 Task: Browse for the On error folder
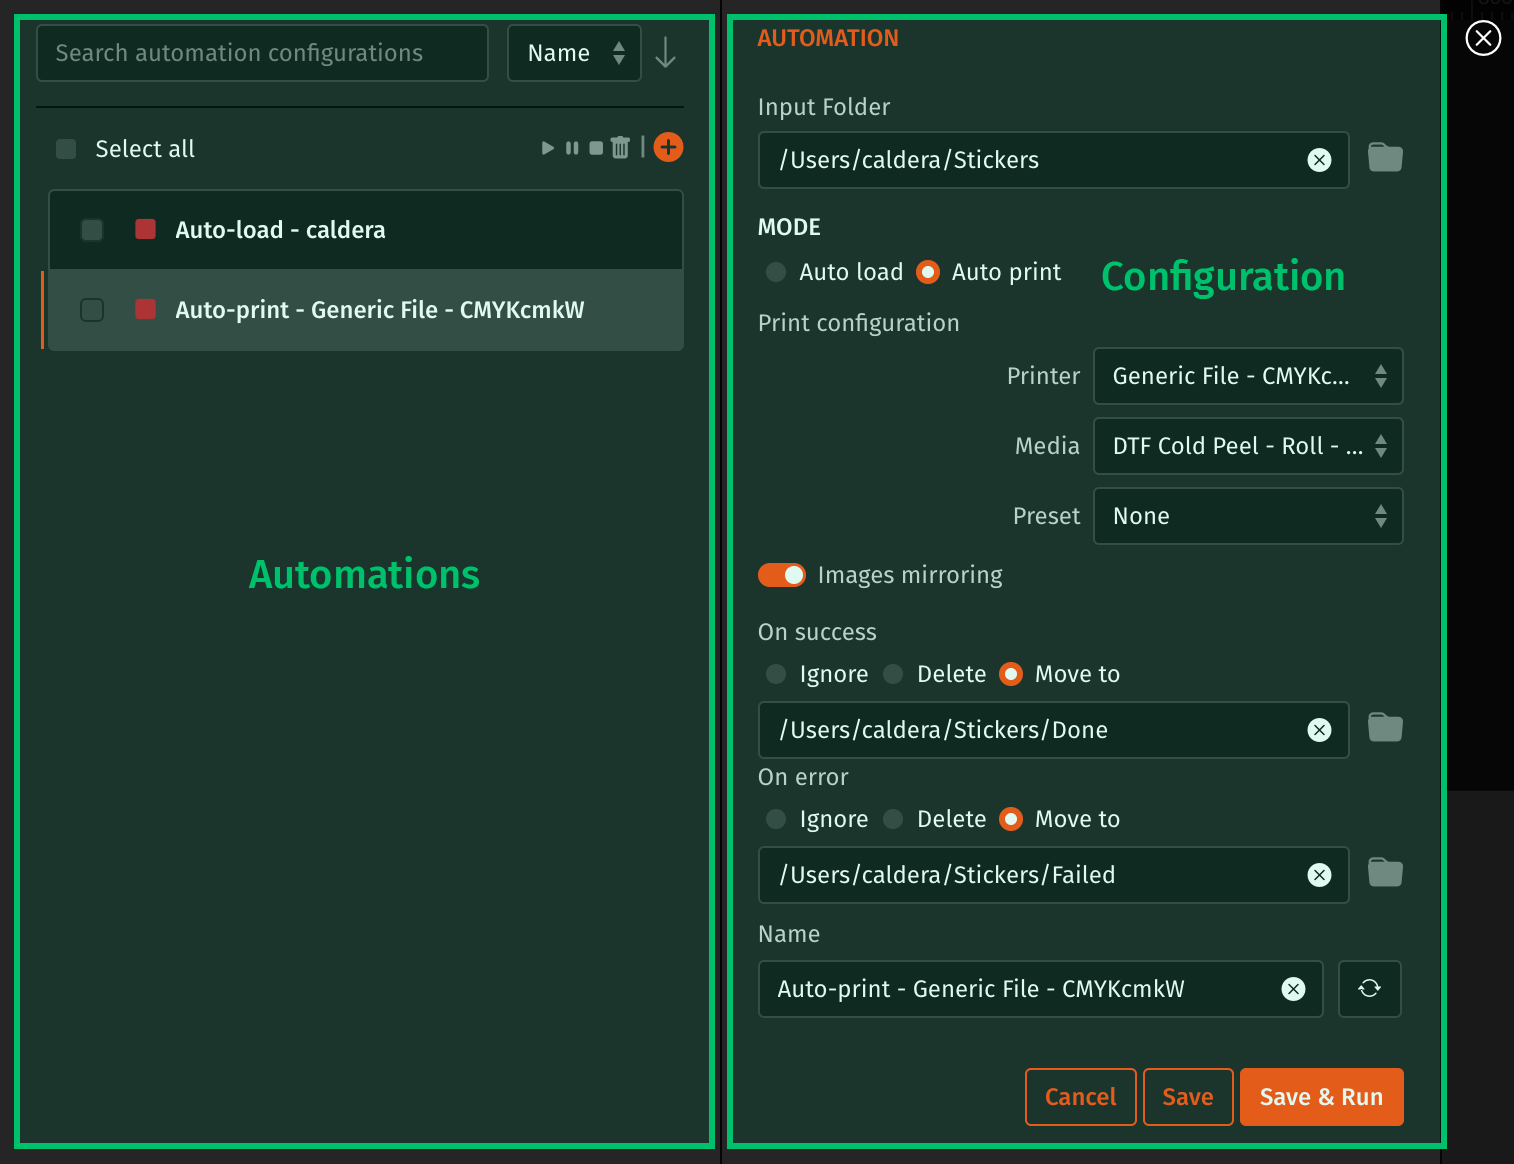[x=1385, y=873]
